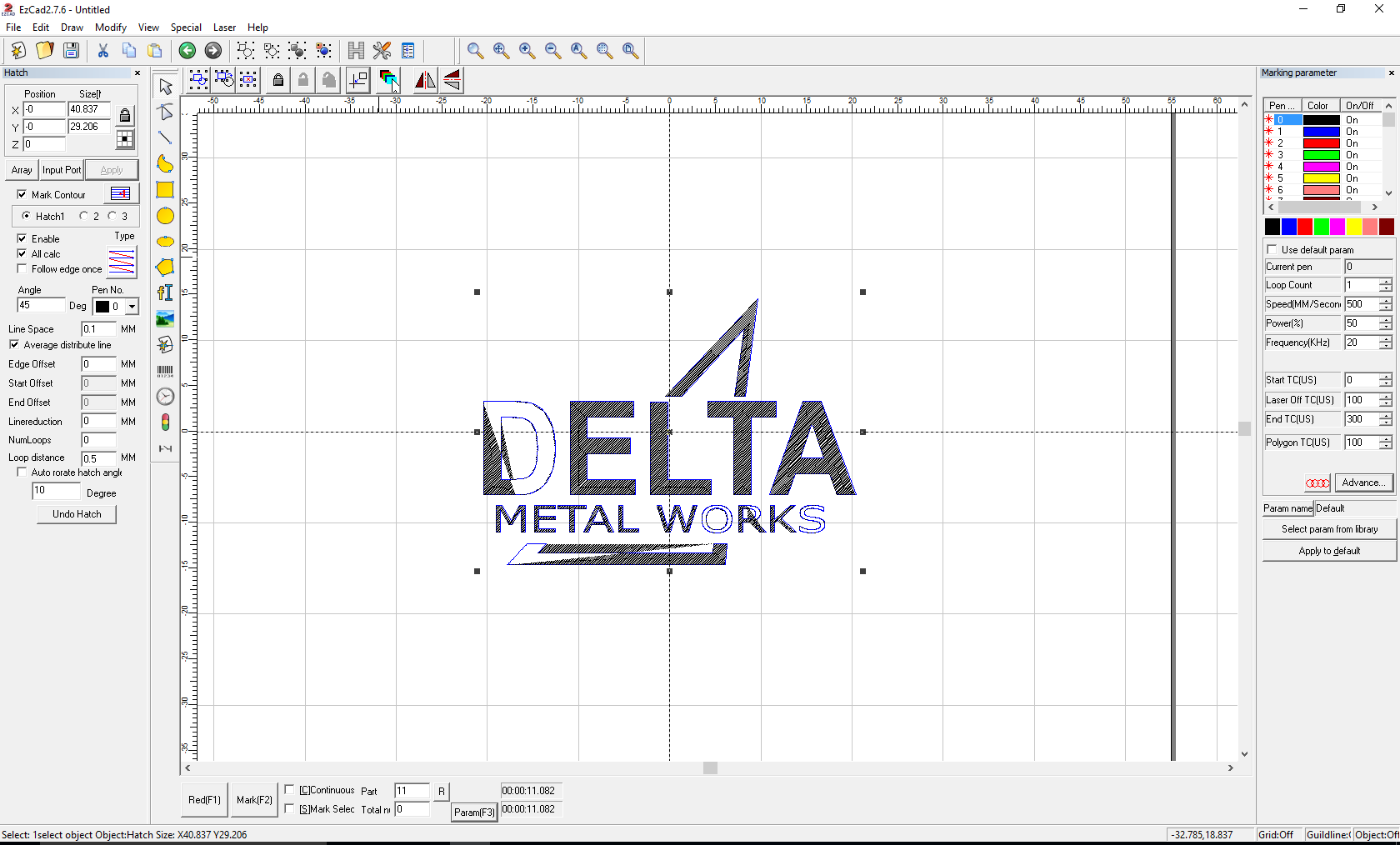Select the Polygon drawing tool
1400x845 pixels.
(x=166, y=267)
